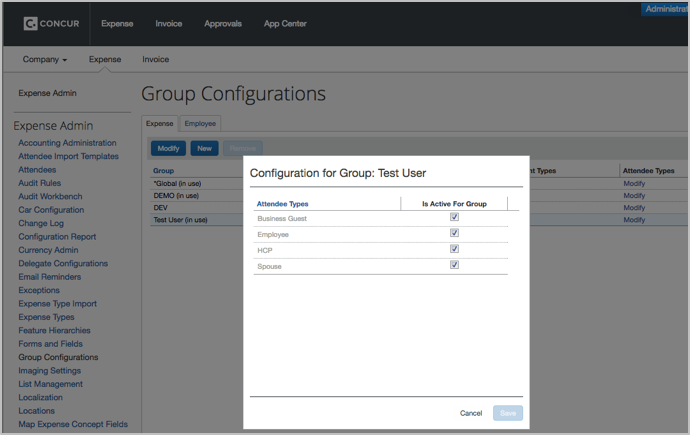
Task: Click the Save button in dialog
Action: pos(507,413)
